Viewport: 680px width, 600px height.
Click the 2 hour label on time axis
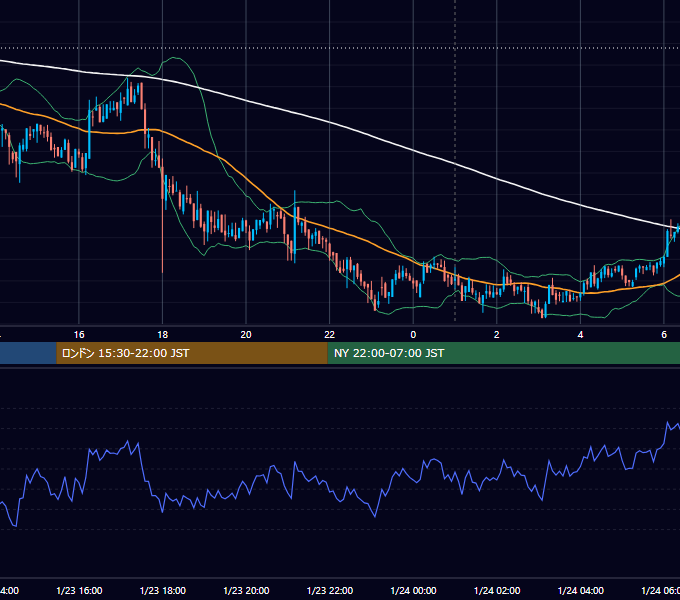(x=497, y=335)
